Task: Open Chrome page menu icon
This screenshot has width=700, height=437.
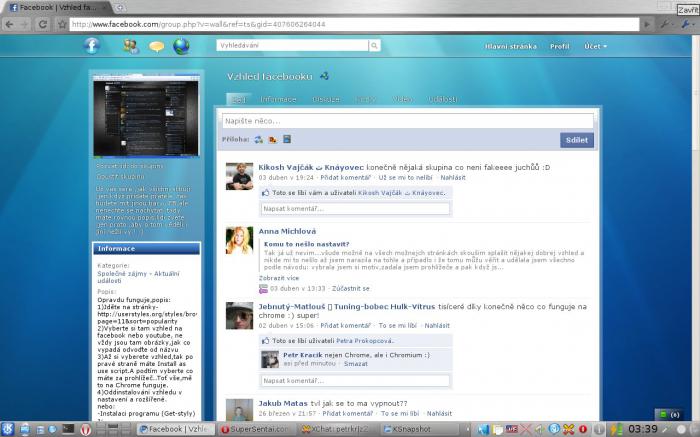Action: click(665, 24)
